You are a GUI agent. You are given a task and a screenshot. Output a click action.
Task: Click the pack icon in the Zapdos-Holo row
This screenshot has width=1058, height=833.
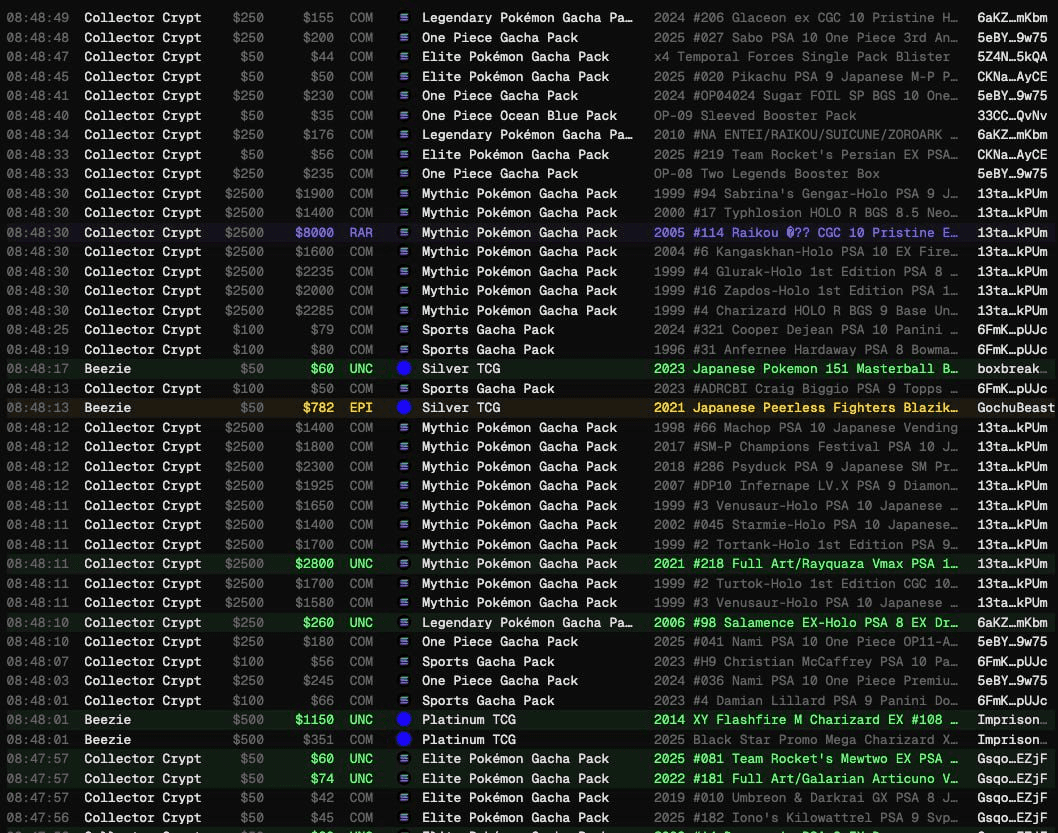(403, 291)
